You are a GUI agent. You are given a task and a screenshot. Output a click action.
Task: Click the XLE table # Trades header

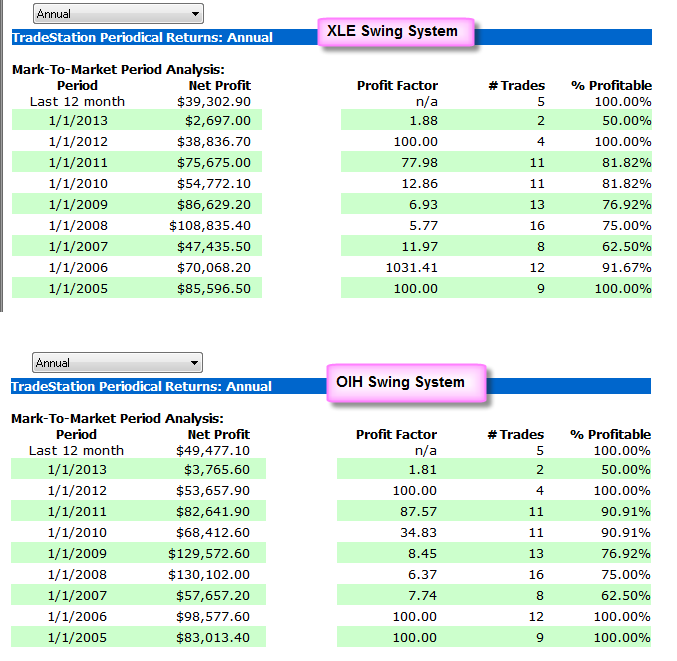[517, 85]
